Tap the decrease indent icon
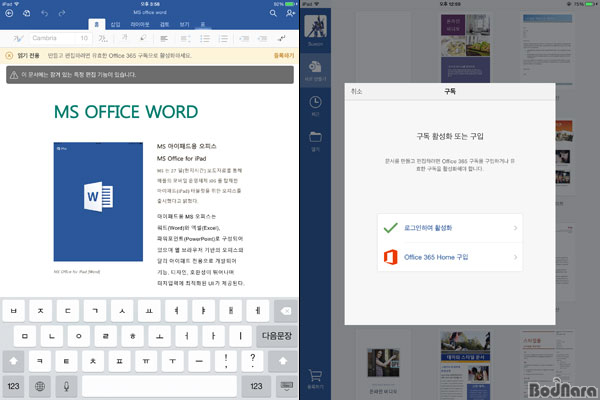 click(x=244, y=38)
